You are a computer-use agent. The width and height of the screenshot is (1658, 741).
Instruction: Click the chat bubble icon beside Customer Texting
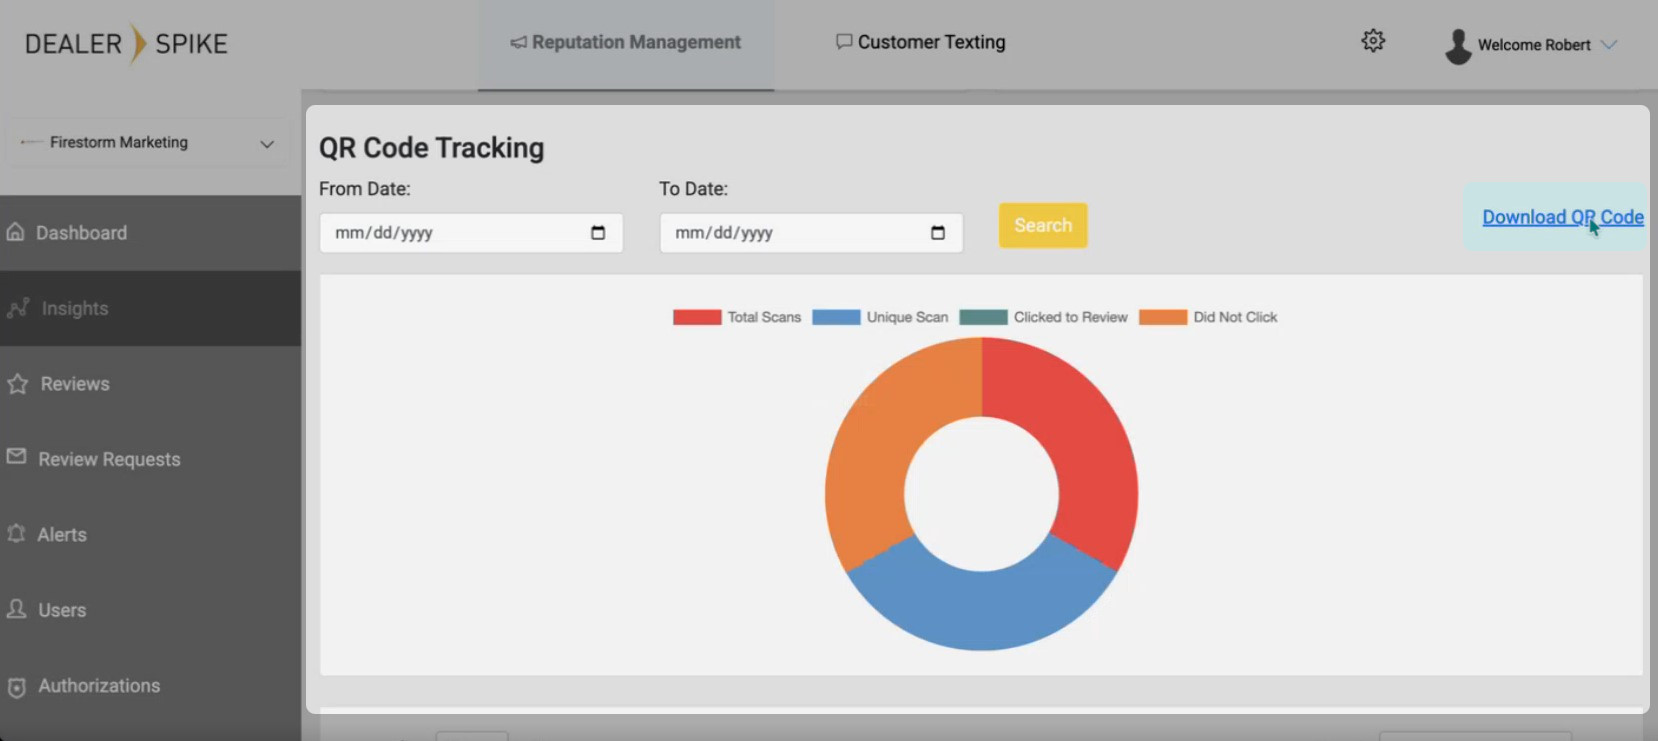844,42
